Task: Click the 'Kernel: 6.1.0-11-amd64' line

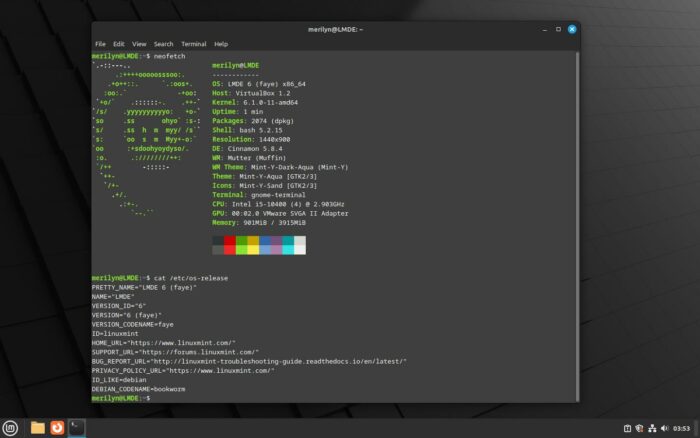Action: tap(255, 102)
